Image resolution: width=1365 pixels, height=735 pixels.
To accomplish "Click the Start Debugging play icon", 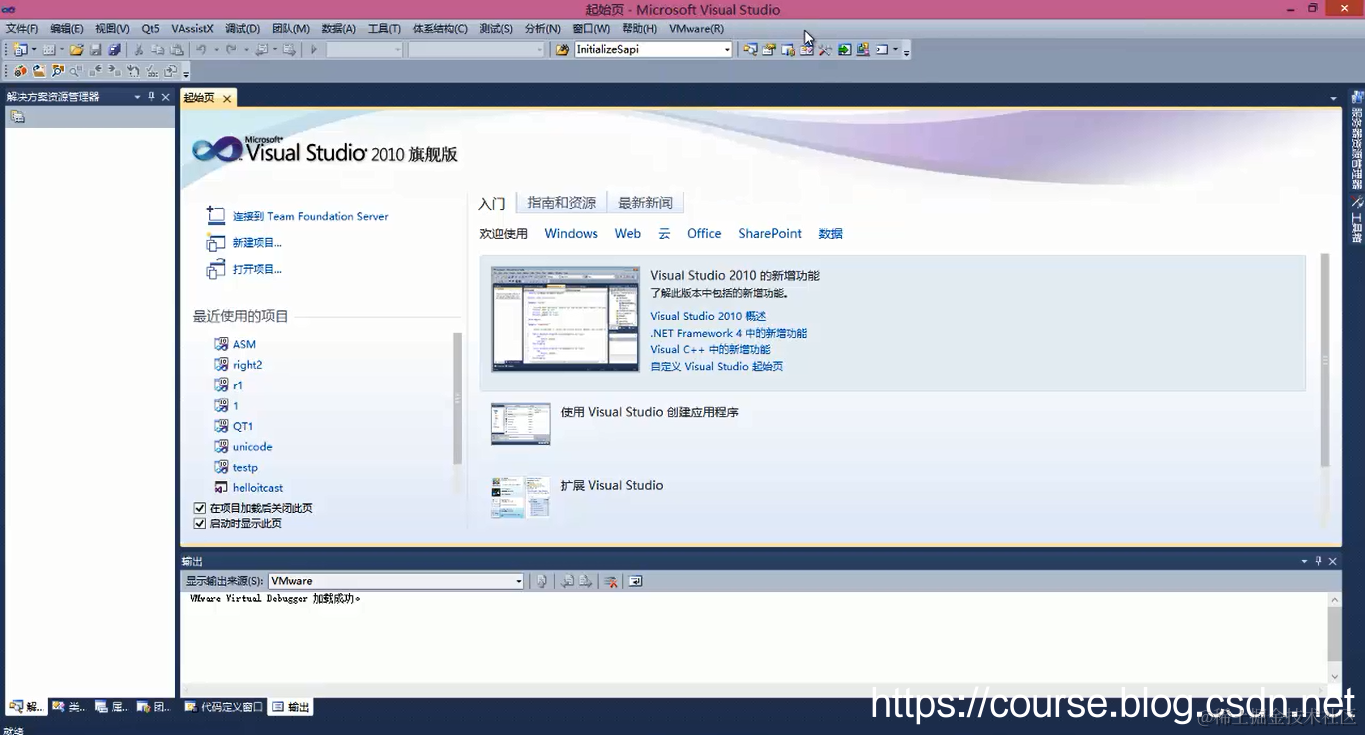I will [x=313, y=50].
